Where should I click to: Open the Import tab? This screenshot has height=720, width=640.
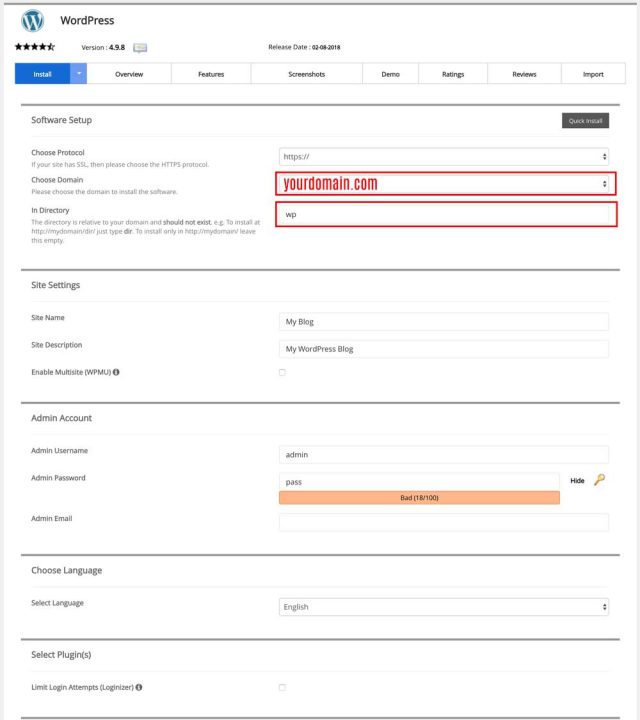click(593, 74)
